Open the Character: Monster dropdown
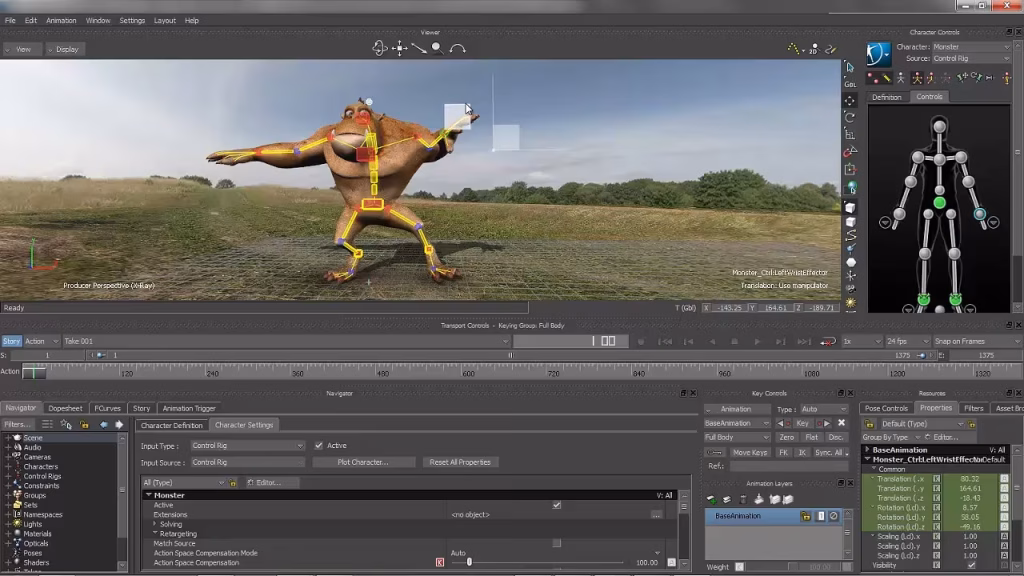Viewport: 1024px width, 576px height. [x=970, y=45]
